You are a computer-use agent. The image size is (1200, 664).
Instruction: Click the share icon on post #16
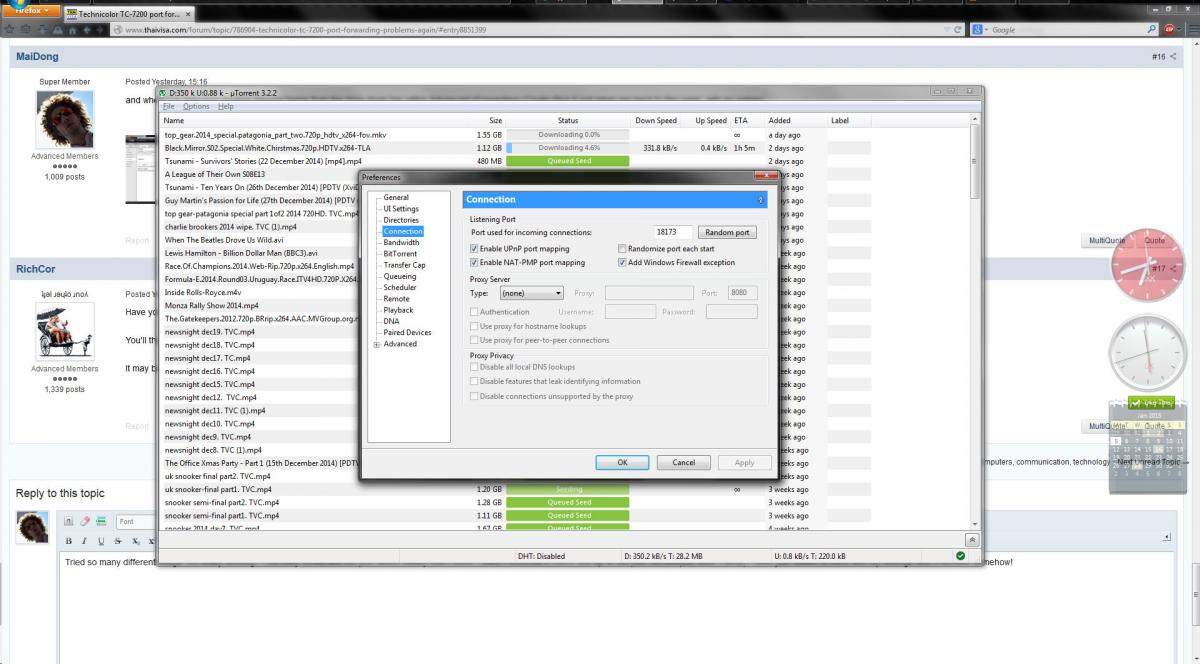(x=1174, y=57)
